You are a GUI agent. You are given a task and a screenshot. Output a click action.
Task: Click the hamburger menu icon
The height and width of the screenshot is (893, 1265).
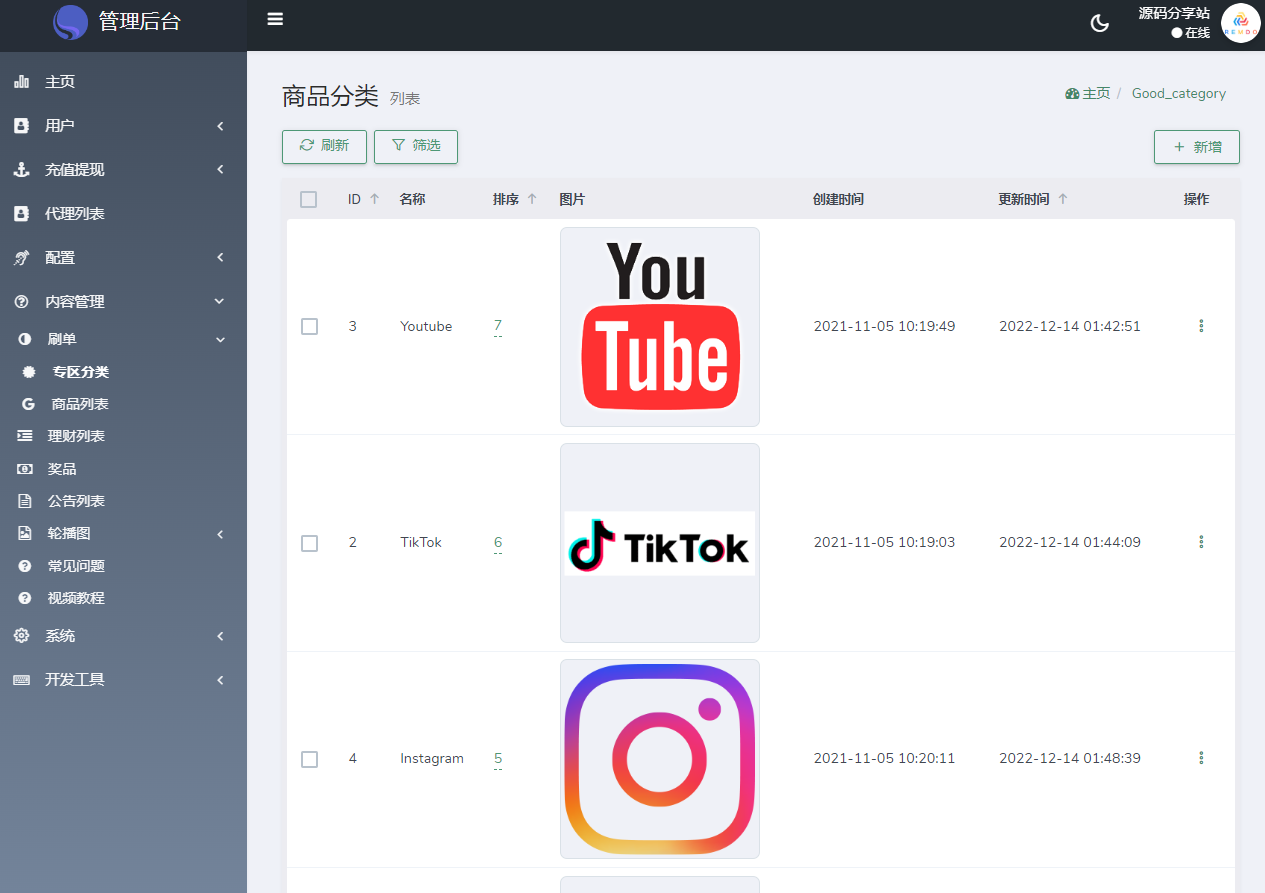(x=275, y=19)
